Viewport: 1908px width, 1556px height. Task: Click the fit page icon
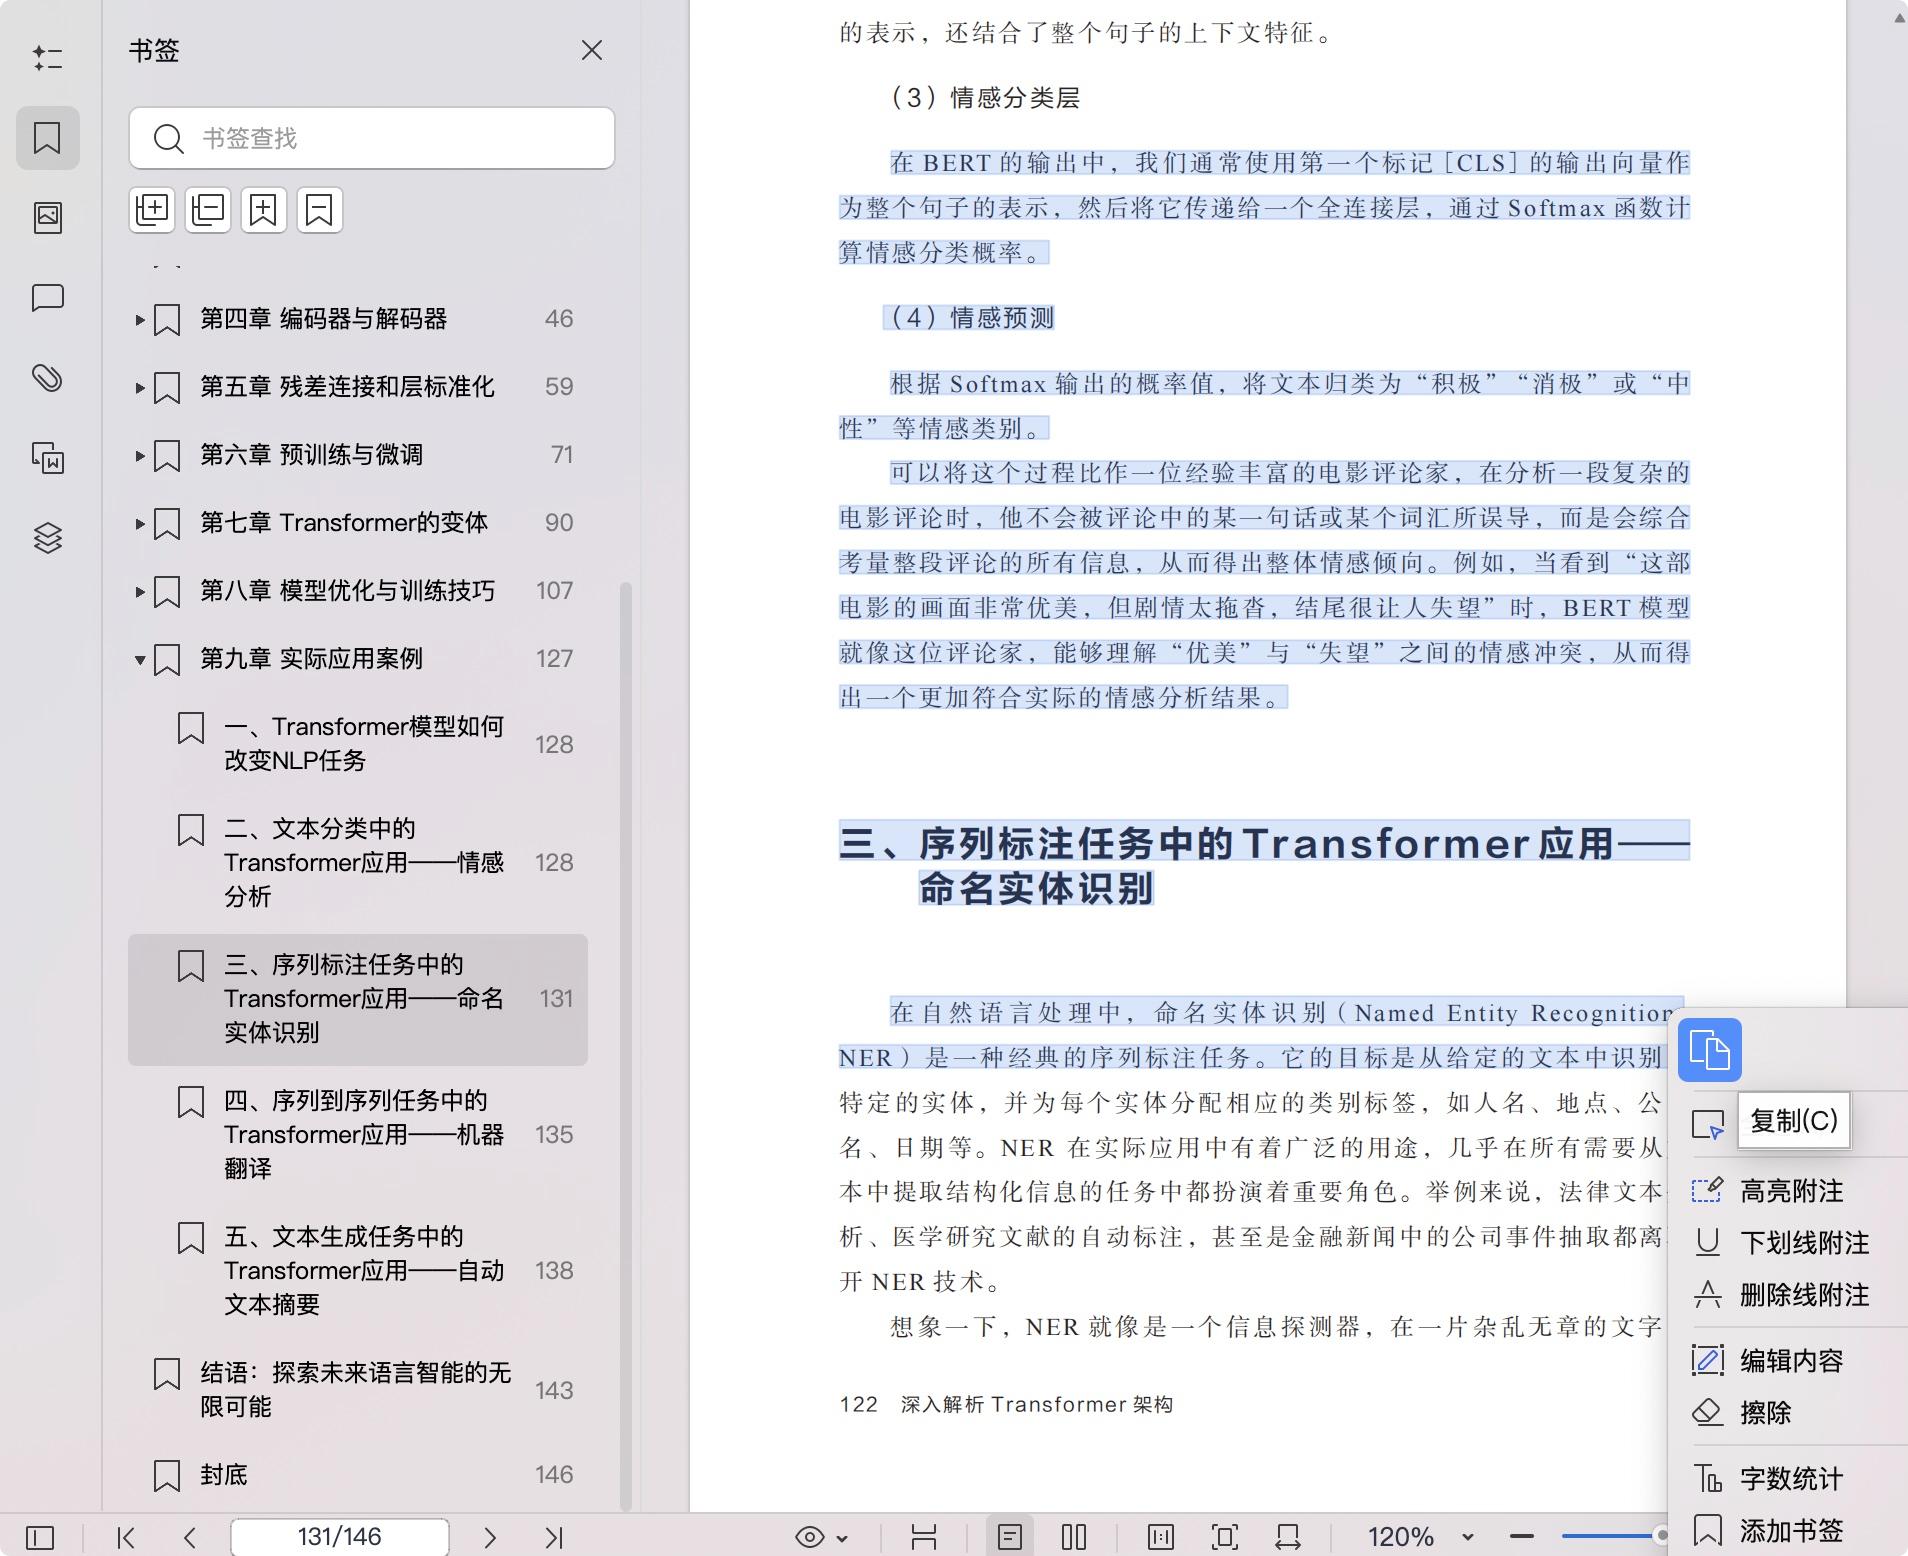click(x=1225, y=1537)
